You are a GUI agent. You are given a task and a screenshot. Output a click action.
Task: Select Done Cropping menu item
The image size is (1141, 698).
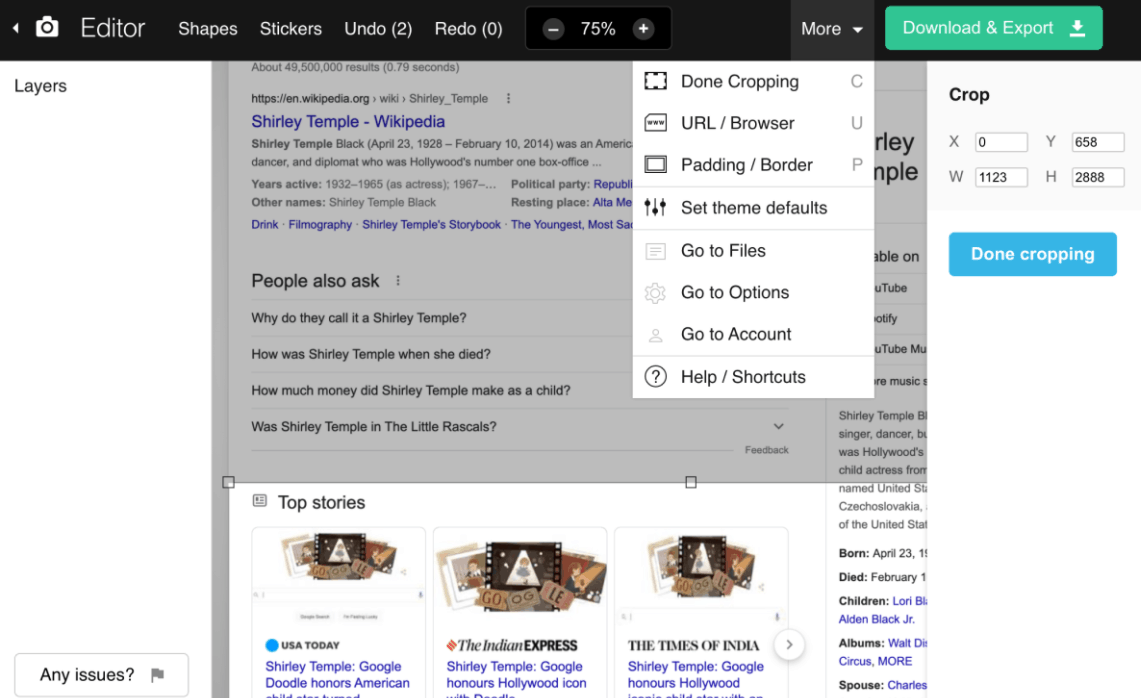pos(753,82)
